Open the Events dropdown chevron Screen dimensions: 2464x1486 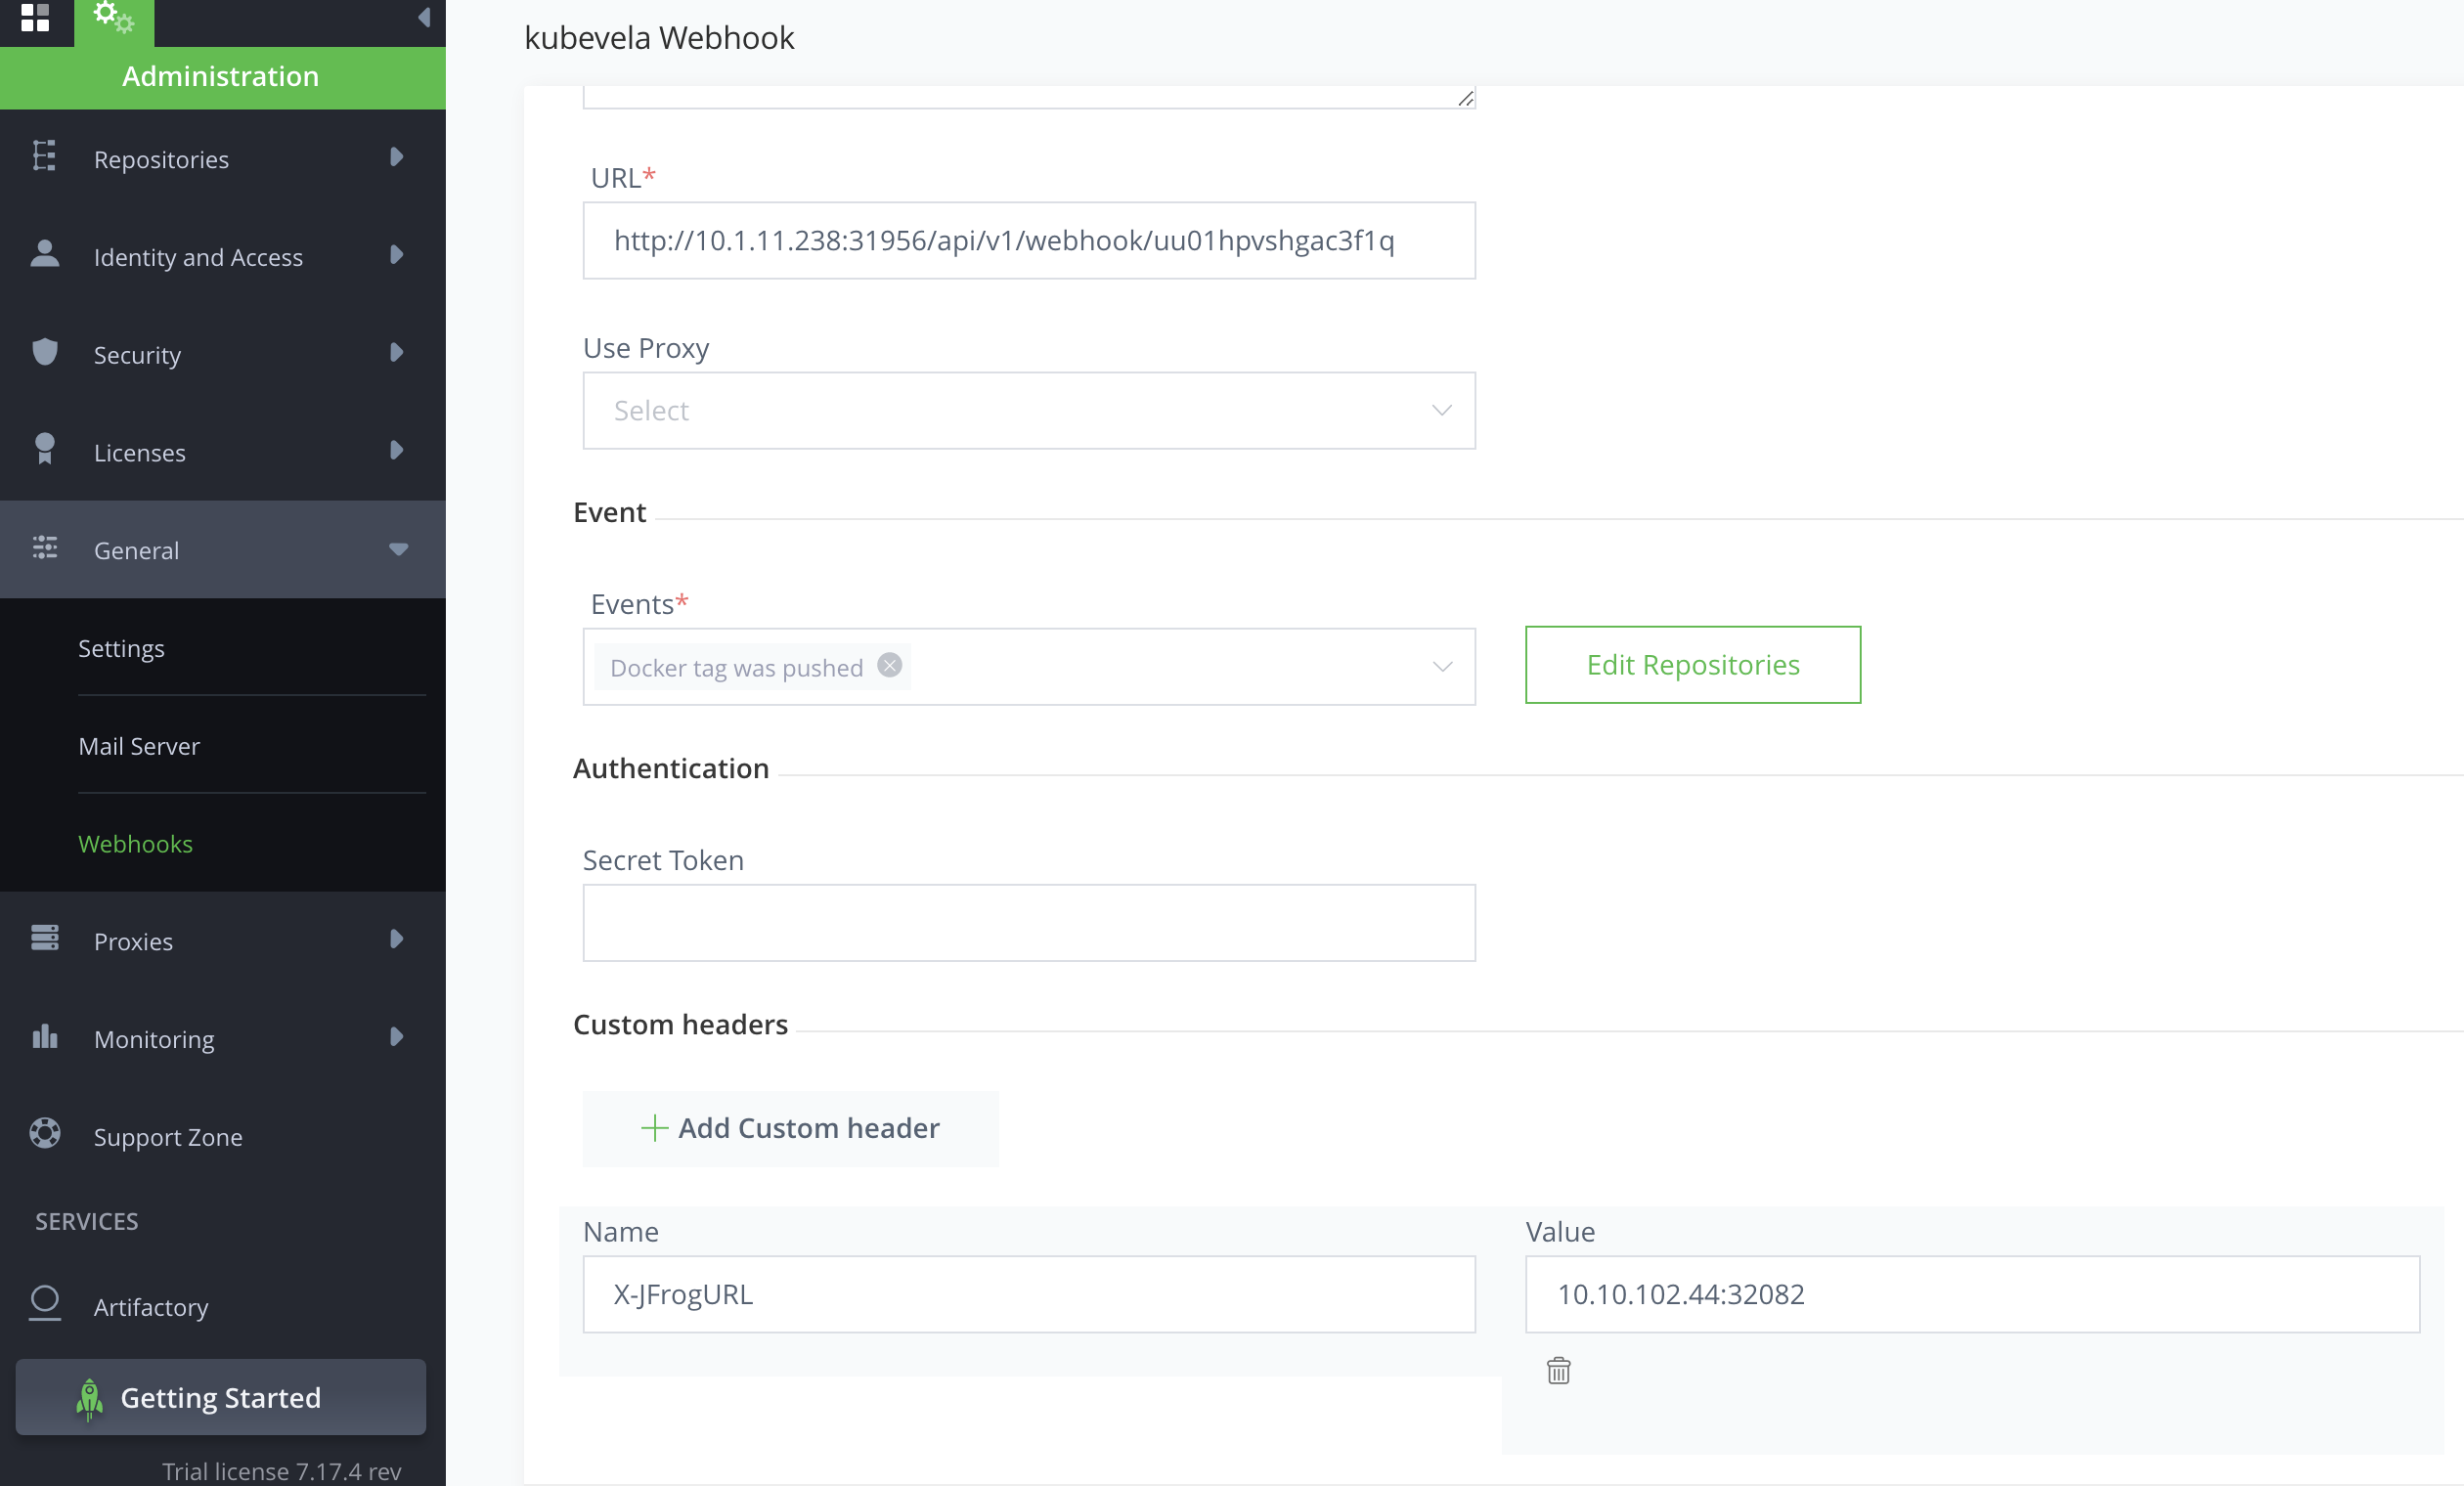tap(1441, 667)
